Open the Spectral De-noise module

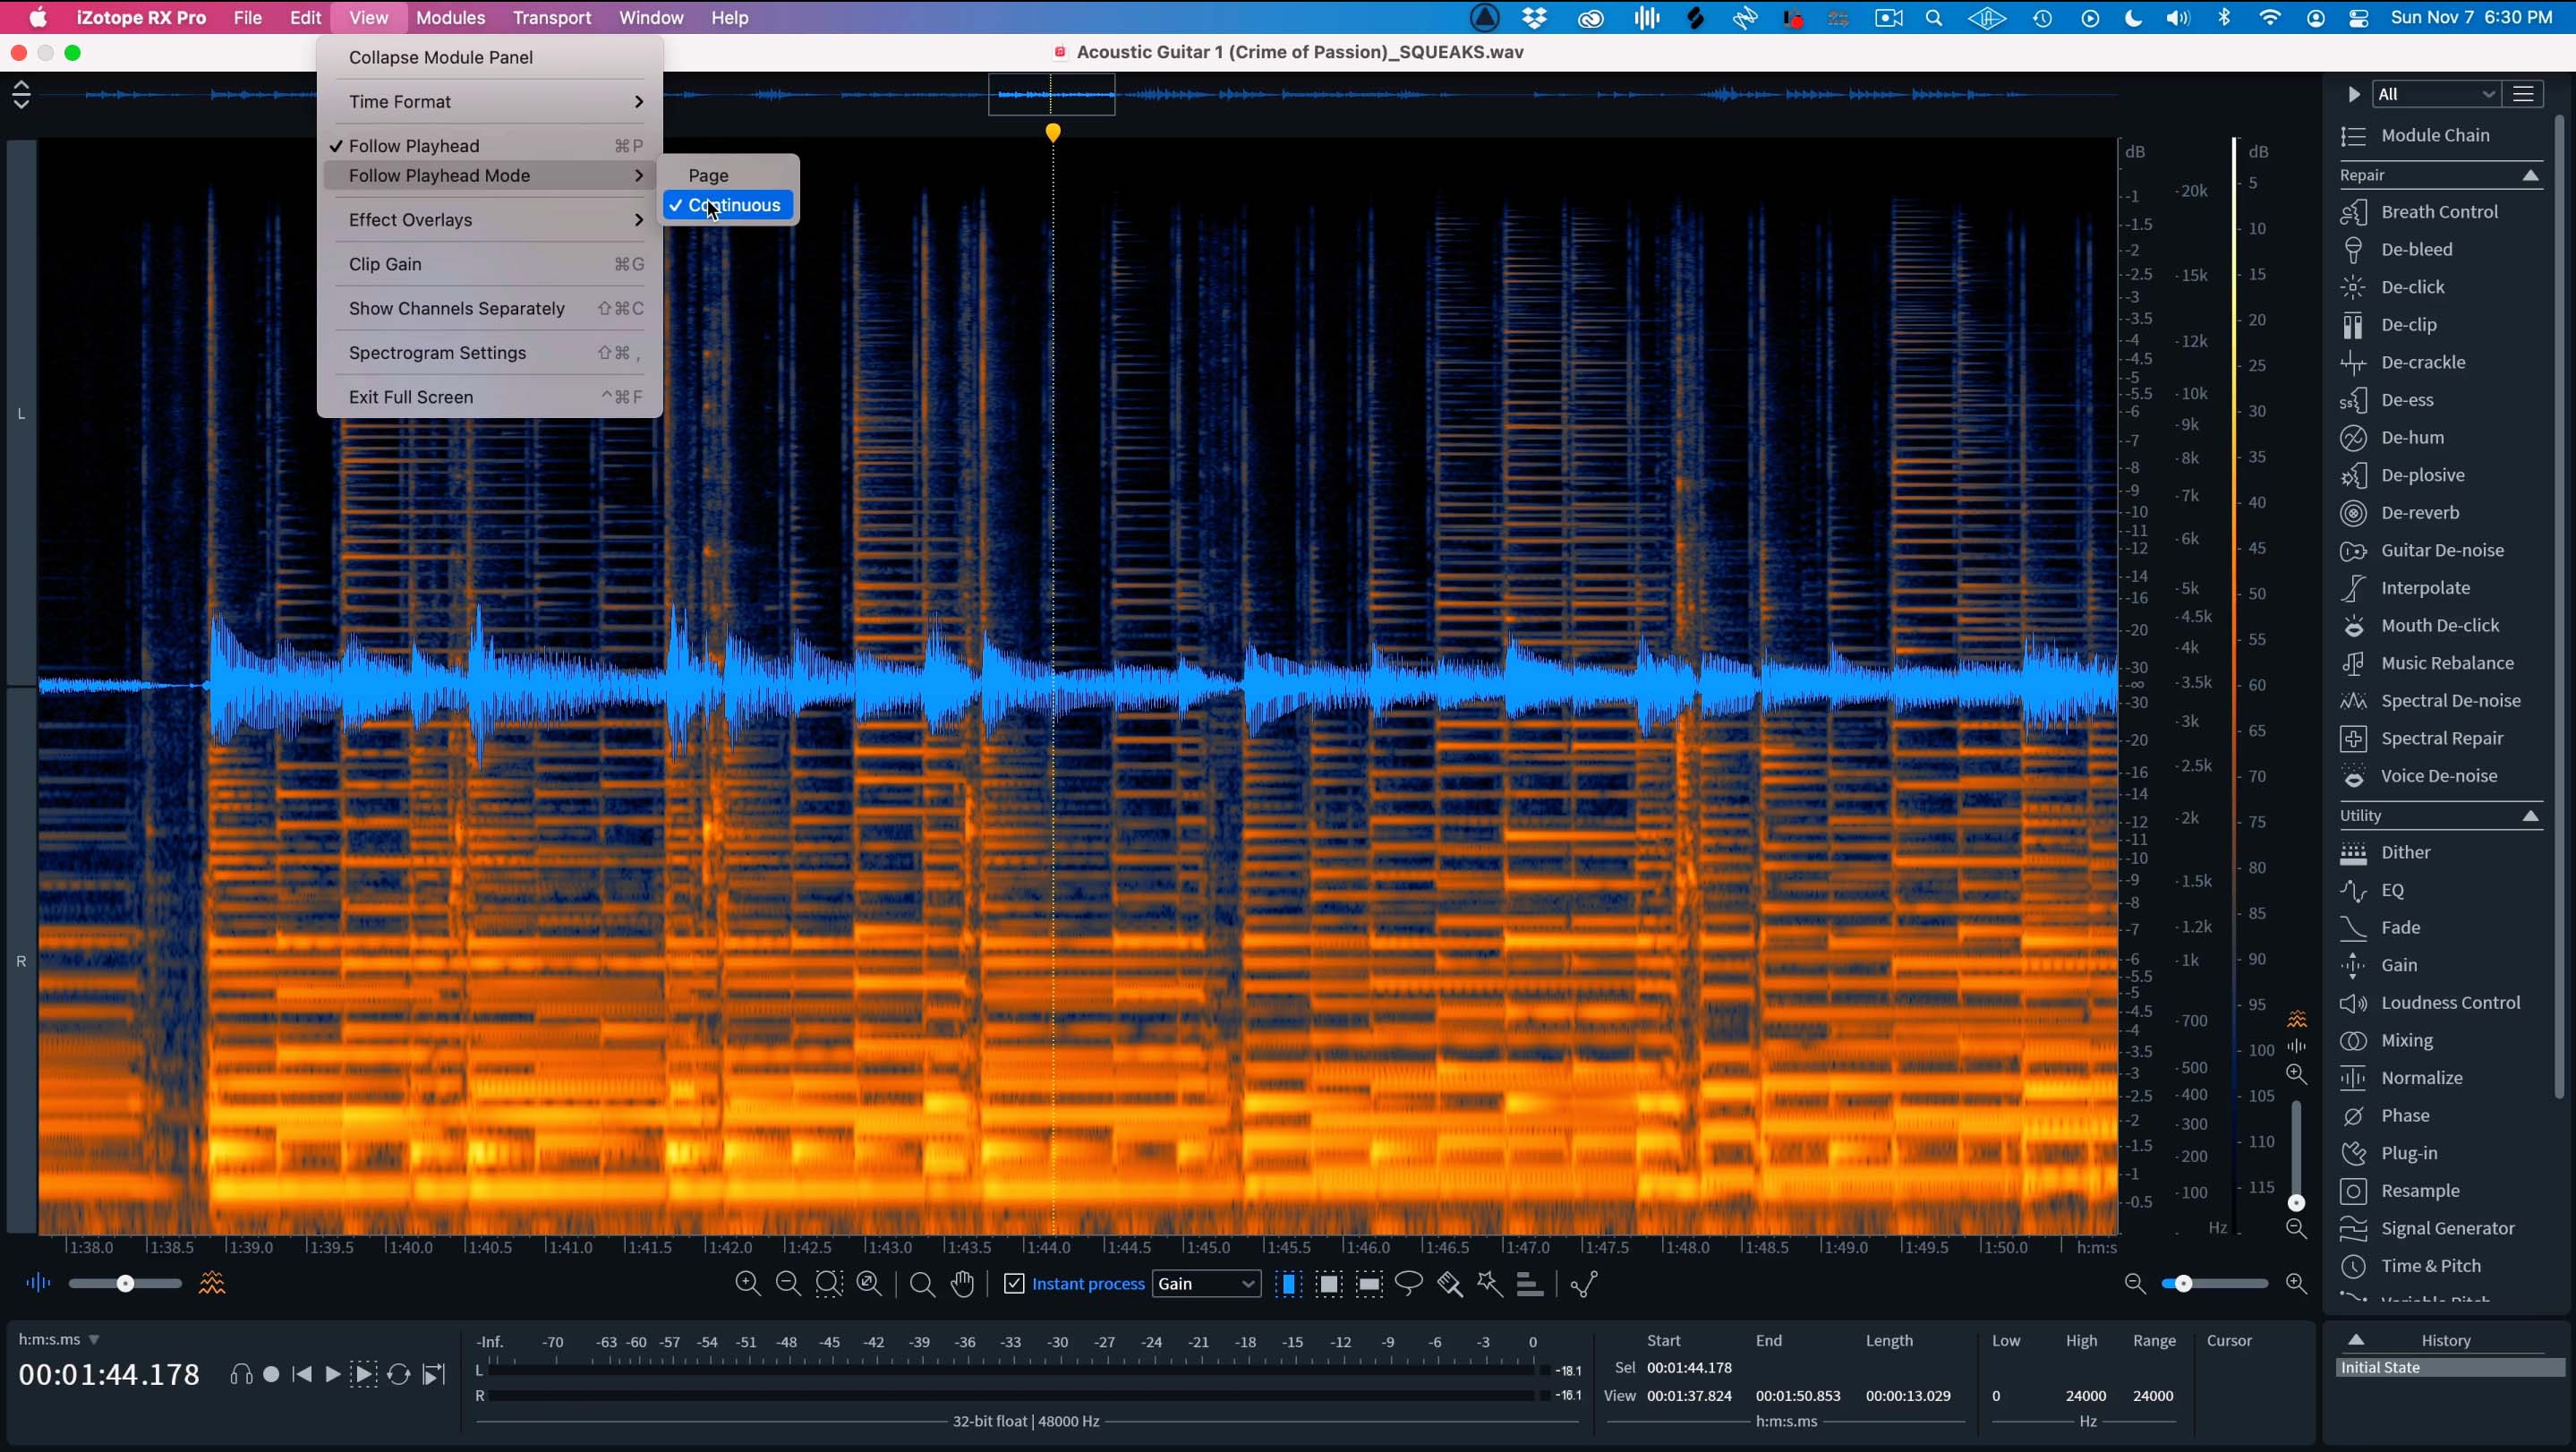pyautogui.click(x=2451, y=698)
